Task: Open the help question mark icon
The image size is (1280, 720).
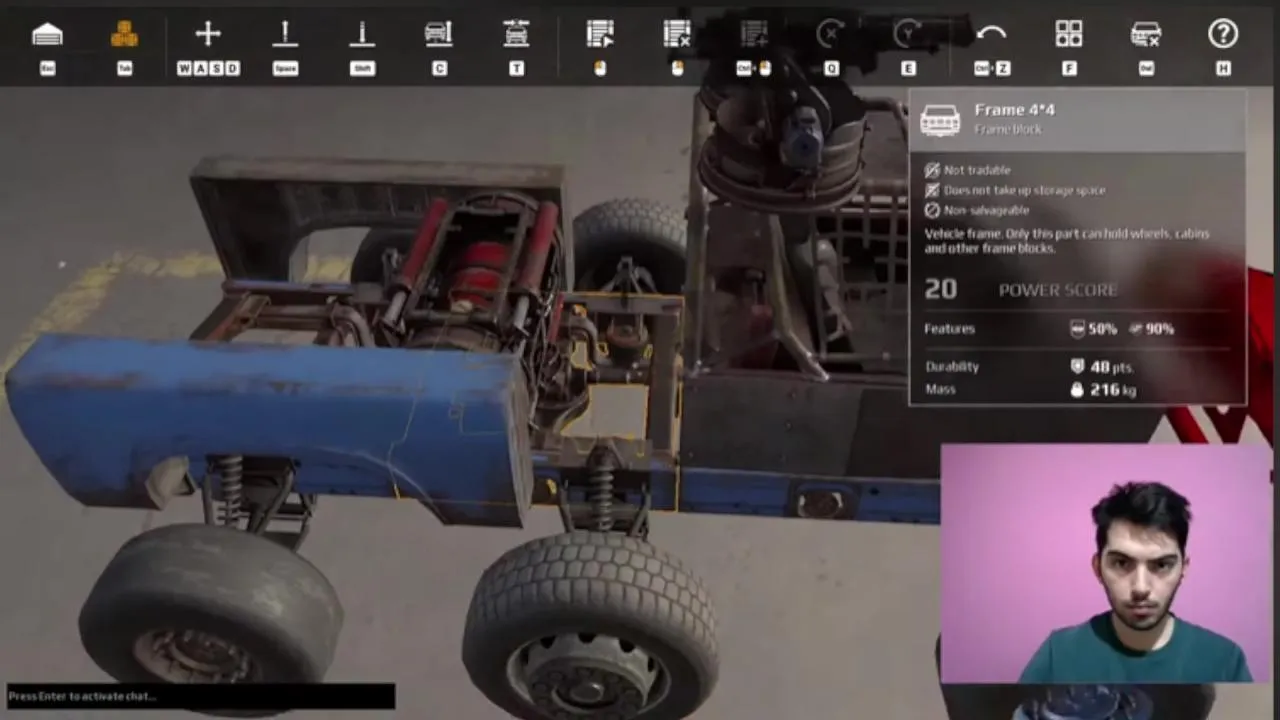Action: (1223, 35)
